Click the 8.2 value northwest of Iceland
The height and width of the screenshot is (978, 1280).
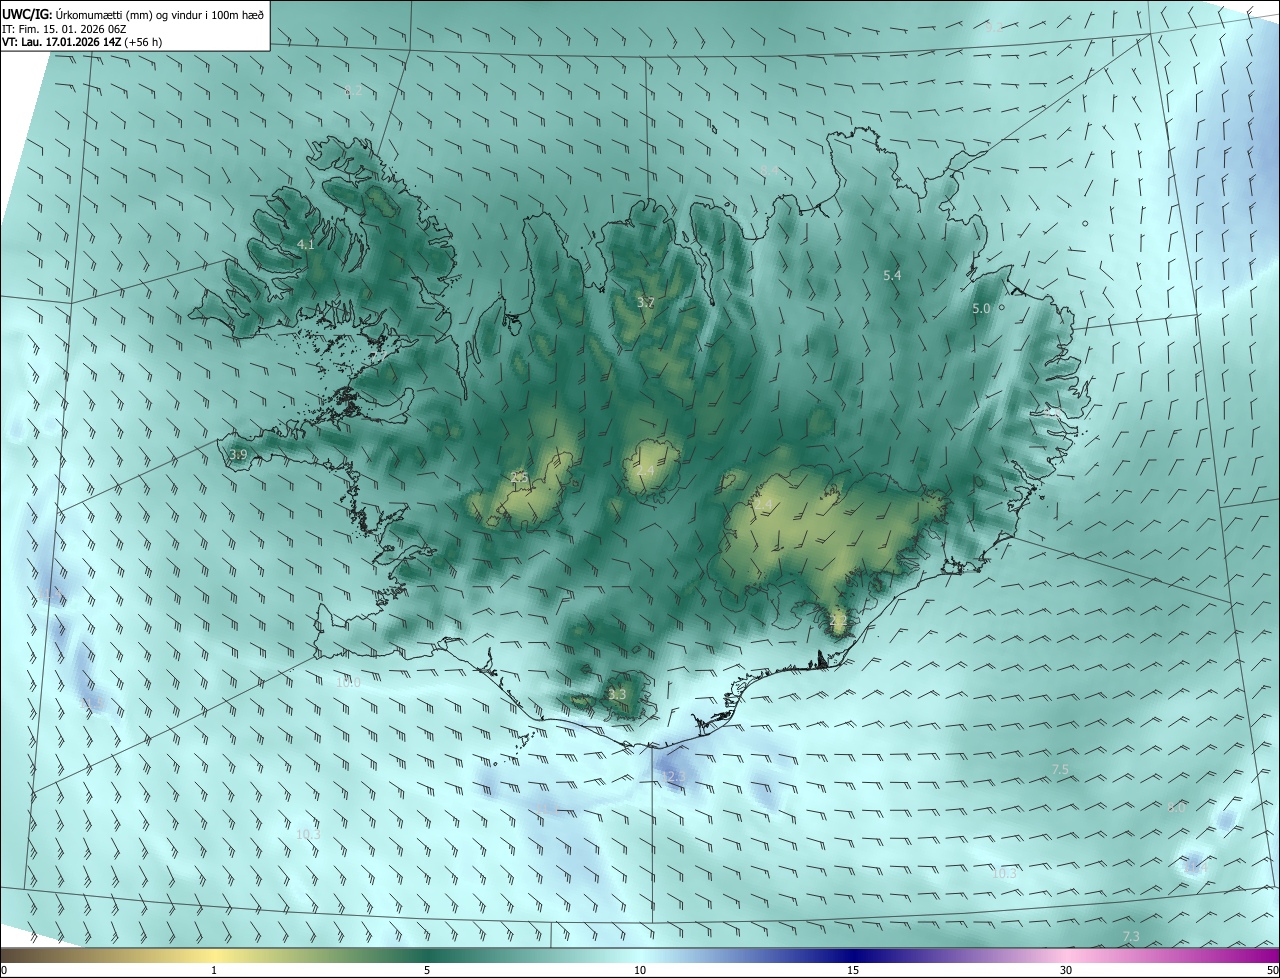coord(353,91)
